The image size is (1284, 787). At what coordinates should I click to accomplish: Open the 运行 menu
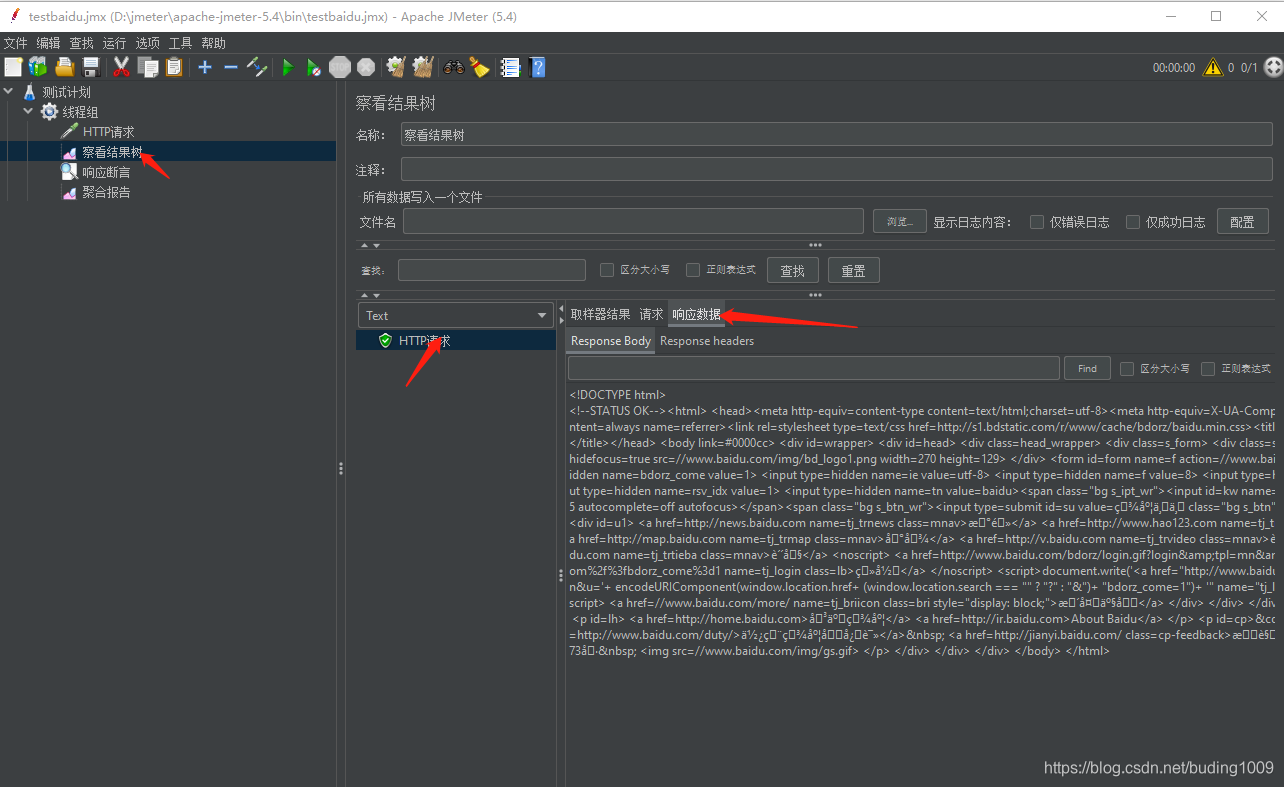(115, 43)
